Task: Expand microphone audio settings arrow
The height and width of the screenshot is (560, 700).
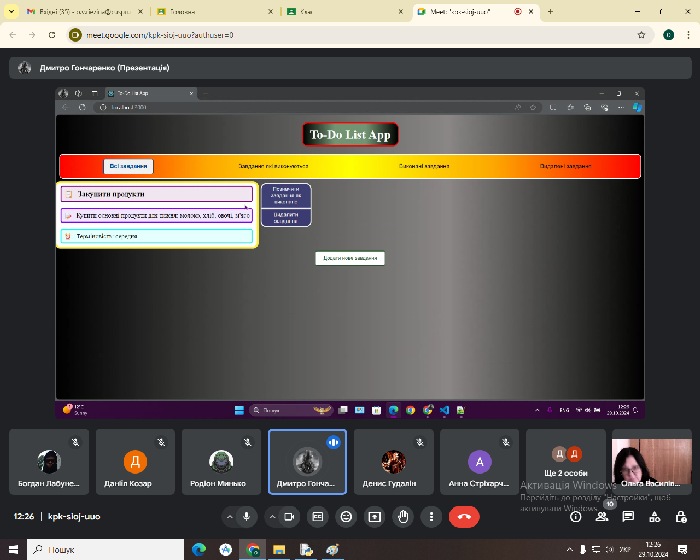Action: click(228, 517)
